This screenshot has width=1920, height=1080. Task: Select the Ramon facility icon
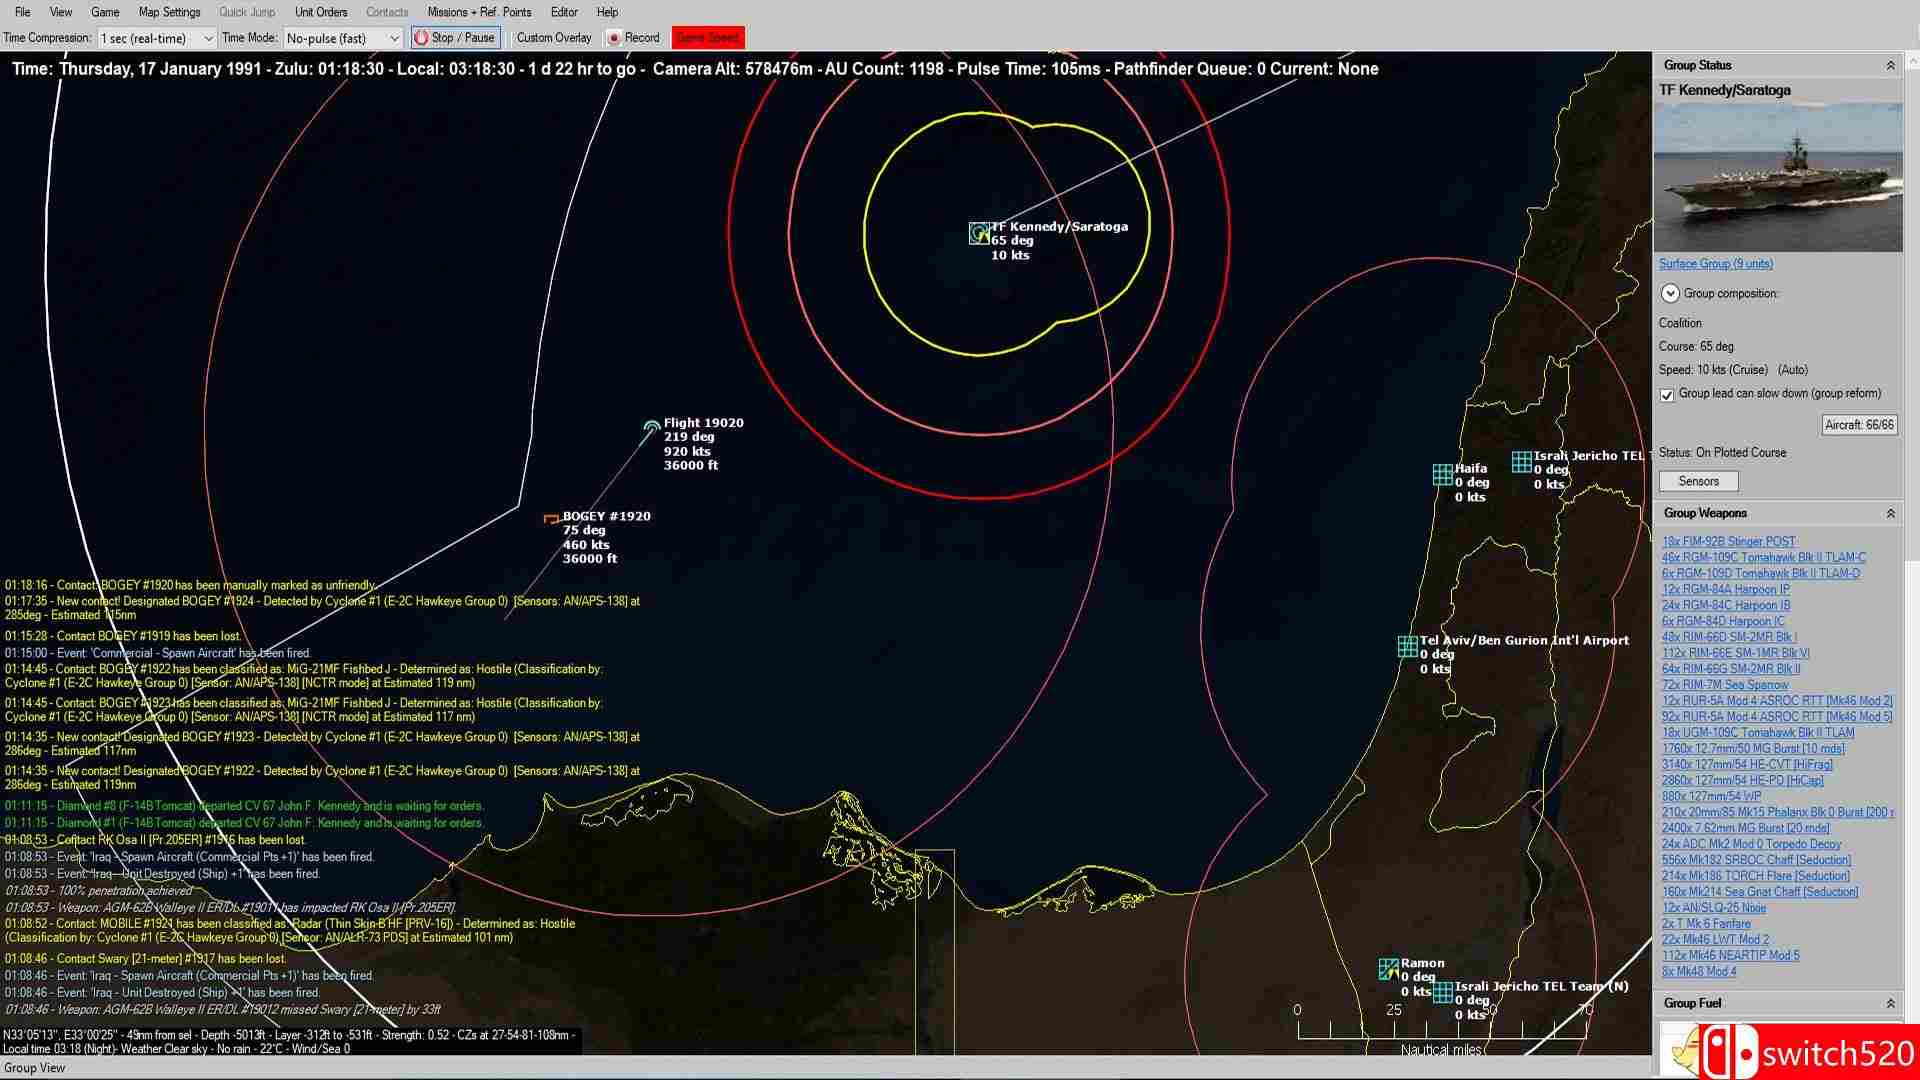point(1387,968)
